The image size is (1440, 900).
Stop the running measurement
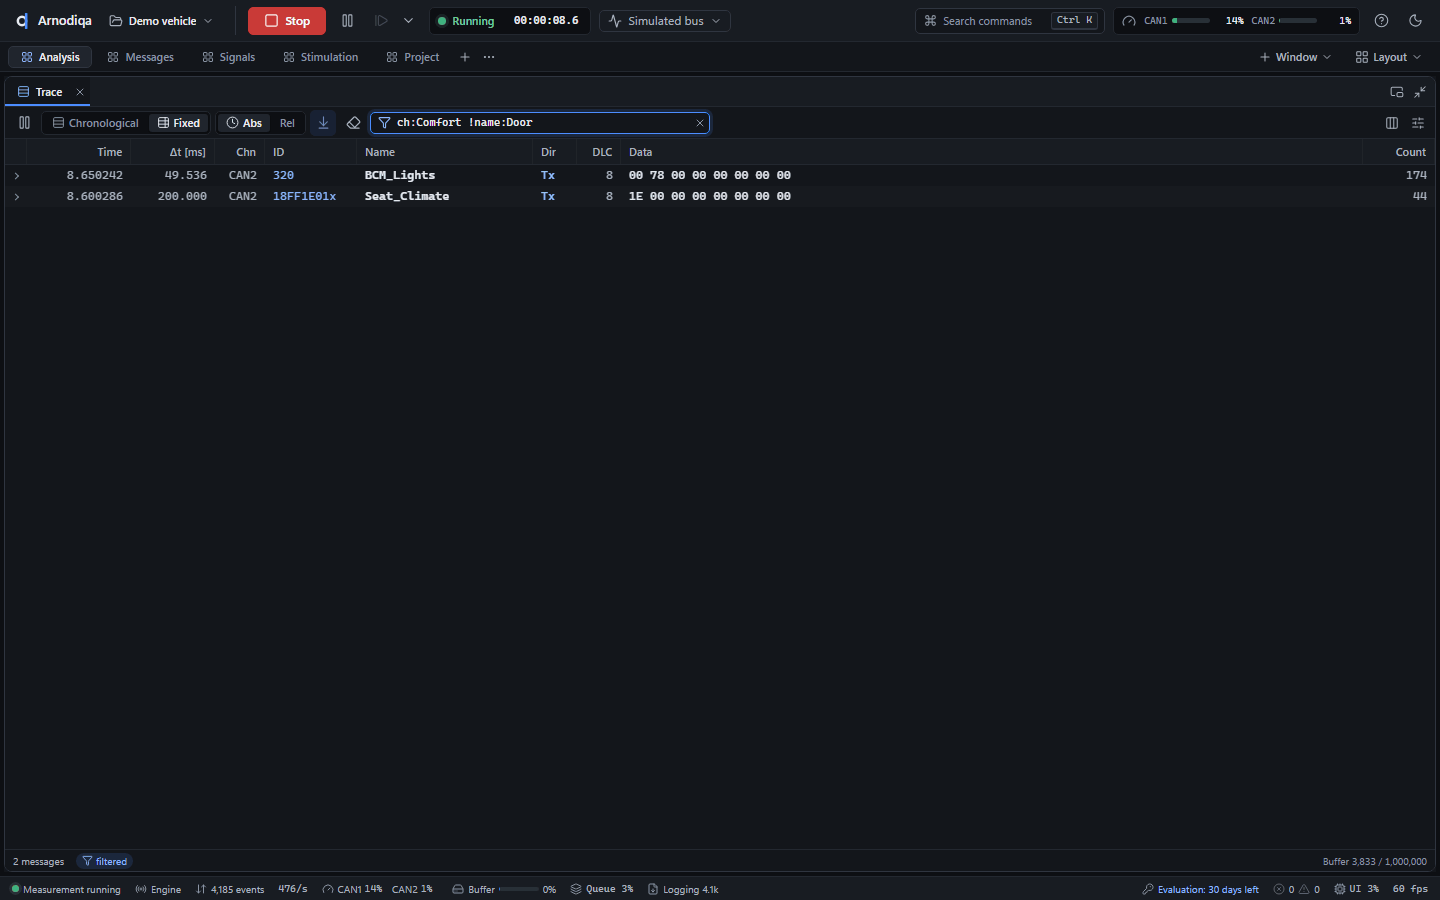[x=287, y=21]
